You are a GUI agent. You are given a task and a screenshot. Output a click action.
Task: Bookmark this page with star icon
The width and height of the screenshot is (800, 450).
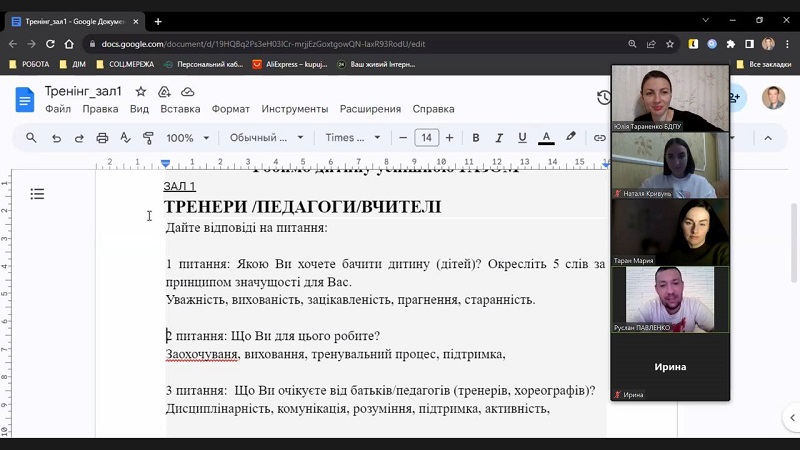[670, 44]
